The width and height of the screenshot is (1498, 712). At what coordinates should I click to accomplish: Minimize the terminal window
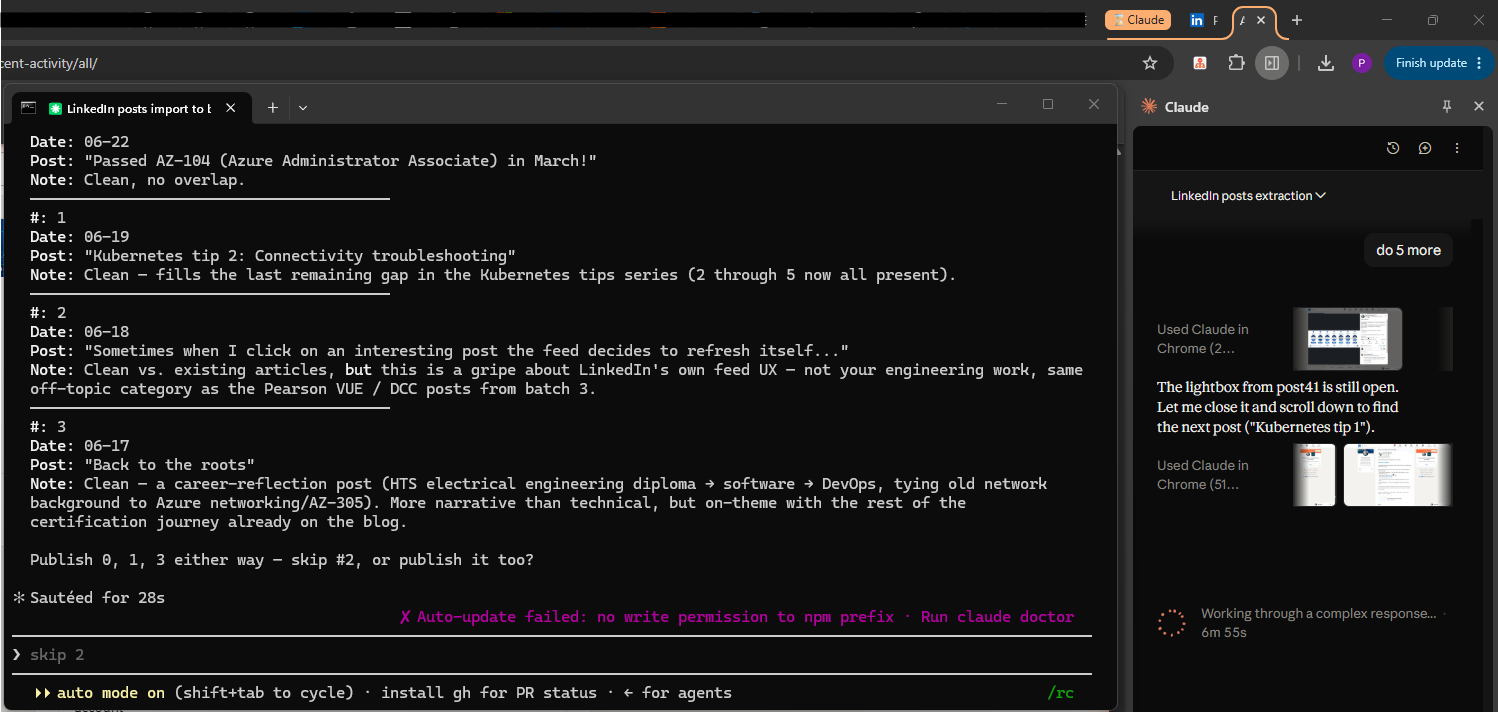(x=1002, y=104)
